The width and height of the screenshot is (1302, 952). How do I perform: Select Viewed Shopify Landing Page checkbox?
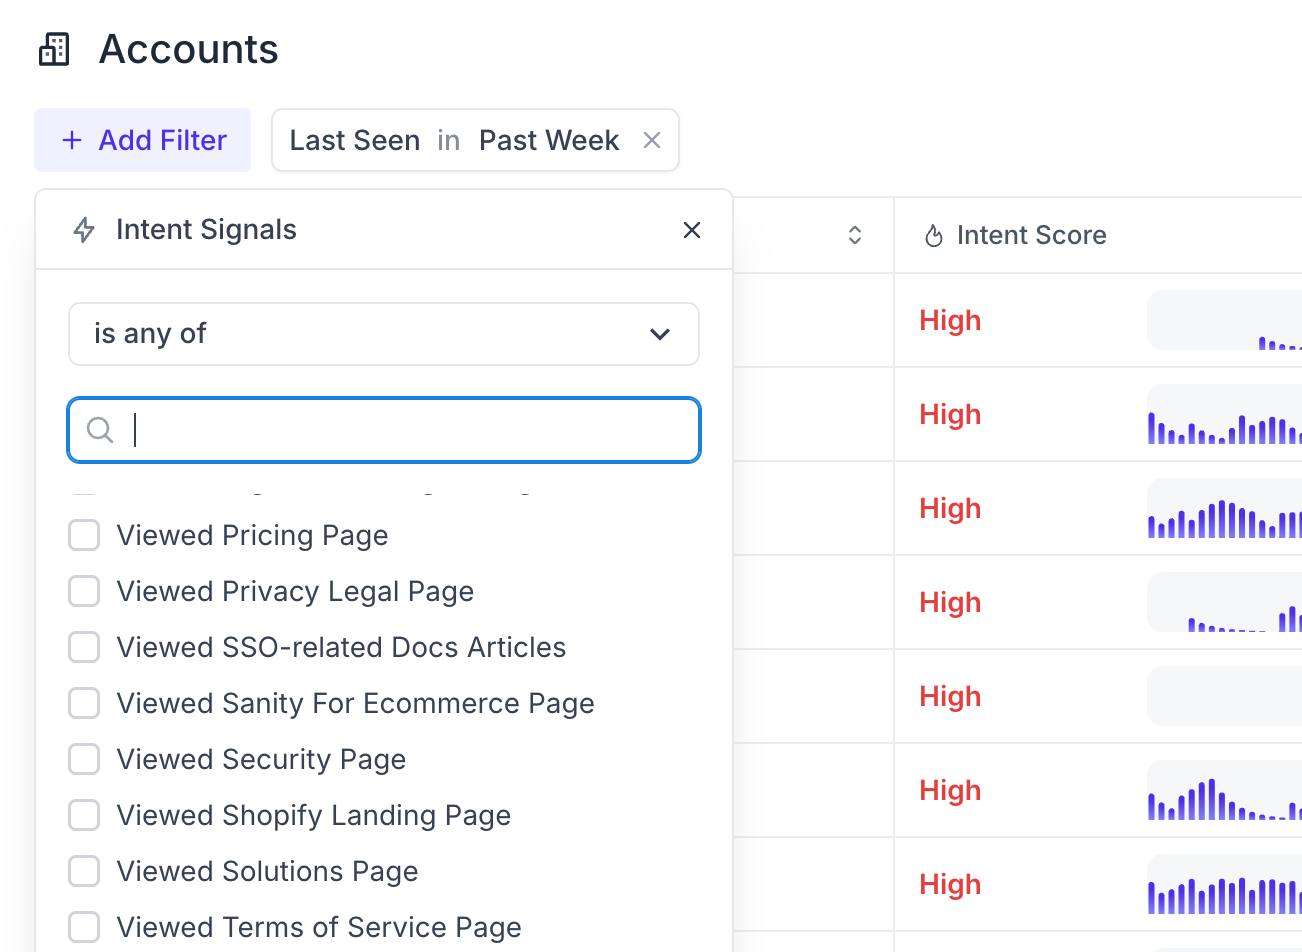(x=84, y=816)
